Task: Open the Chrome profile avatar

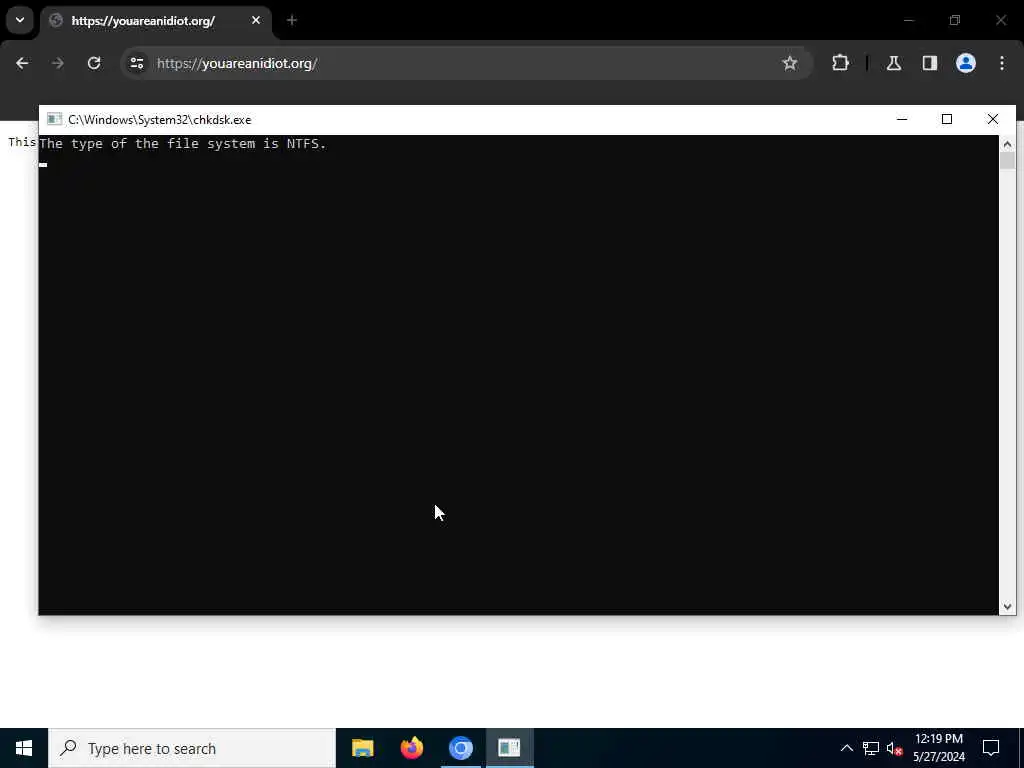Action: point(965,63)
